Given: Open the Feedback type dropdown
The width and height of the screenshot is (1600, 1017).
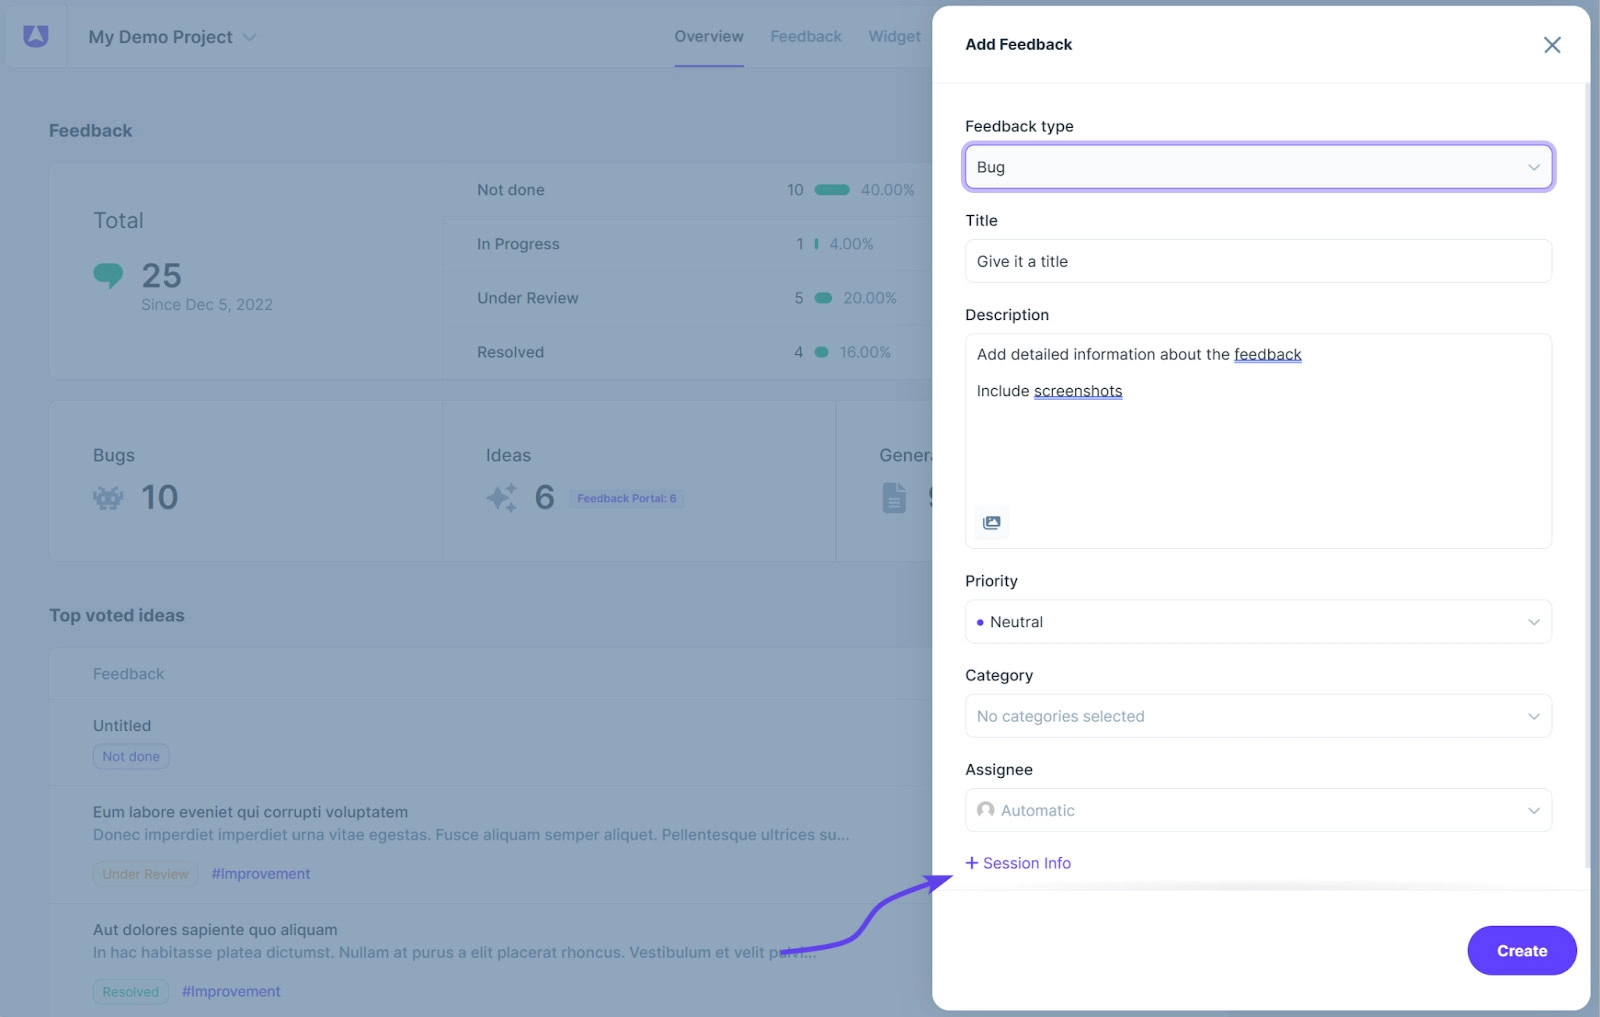Looking at the screenshot, I should point(1257,167).
